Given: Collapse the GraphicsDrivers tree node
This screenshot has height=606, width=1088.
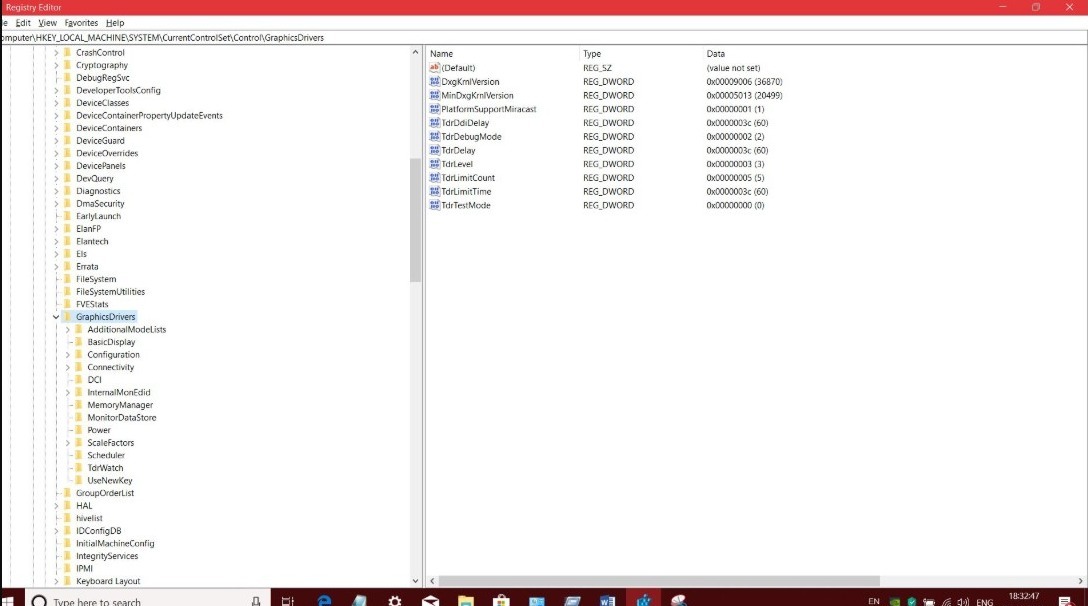Looking at the screenshot, I should coord(56,317).
